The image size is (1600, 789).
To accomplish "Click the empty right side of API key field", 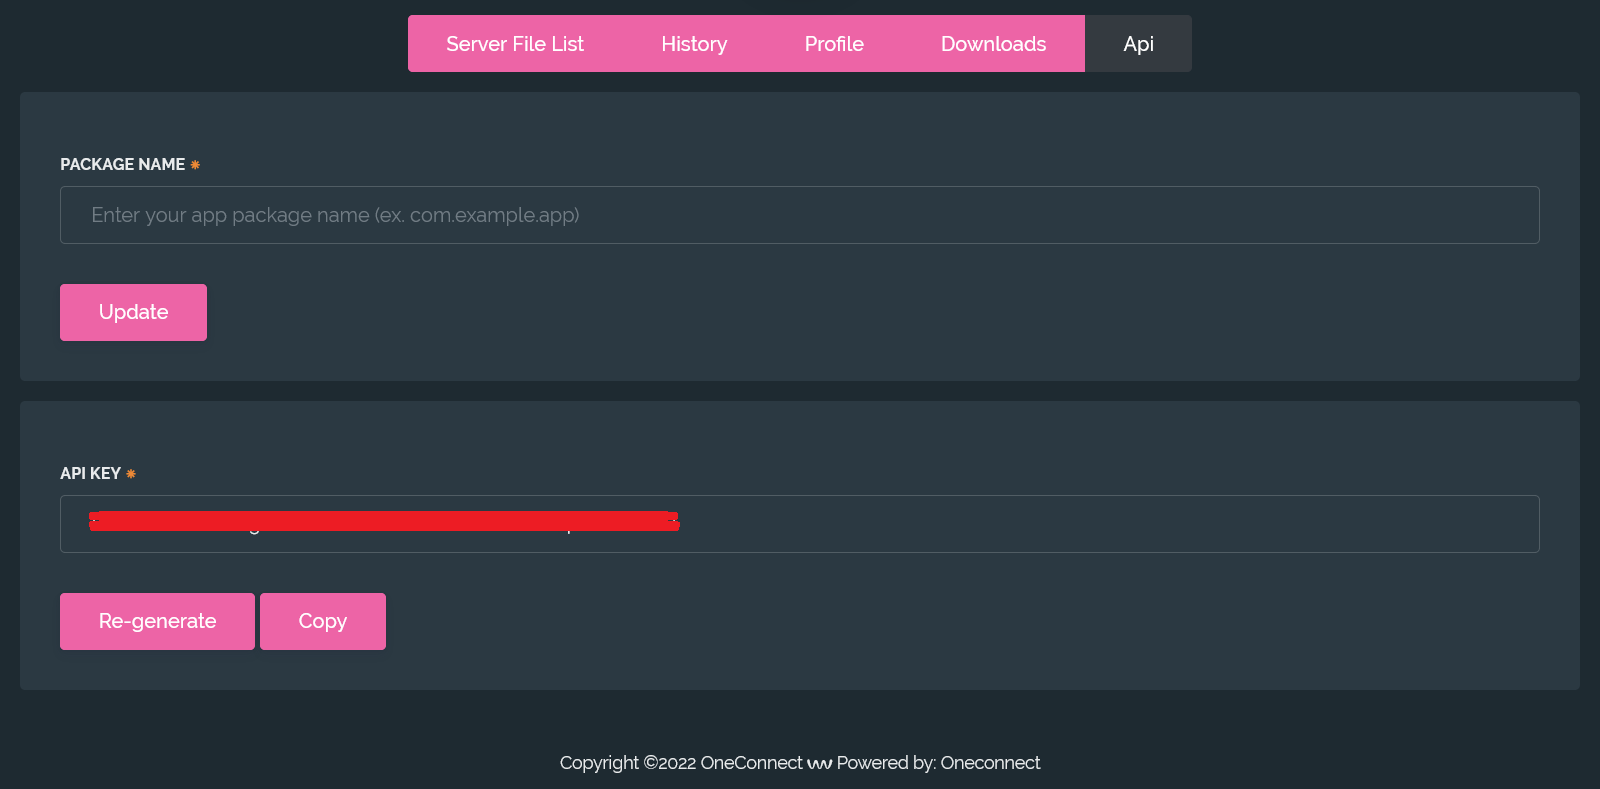I will click(x=1100, y=524).
